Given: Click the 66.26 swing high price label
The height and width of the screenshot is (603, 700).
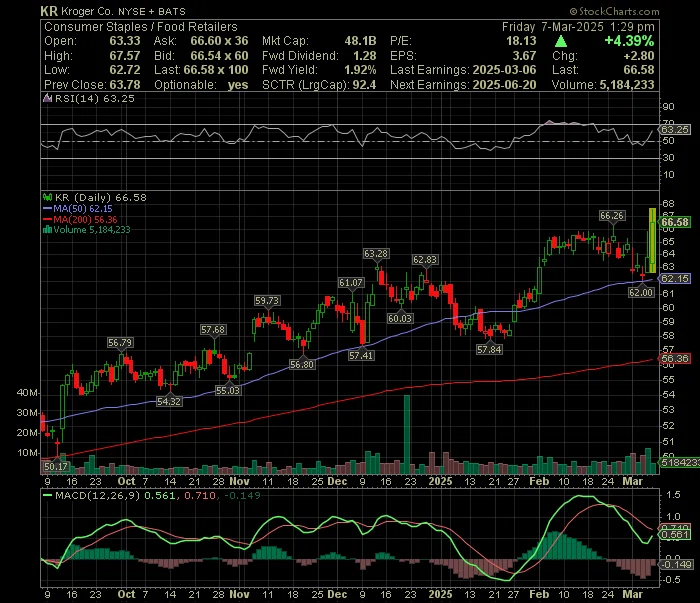Looking at the screenshot, I should click(612, 216).
